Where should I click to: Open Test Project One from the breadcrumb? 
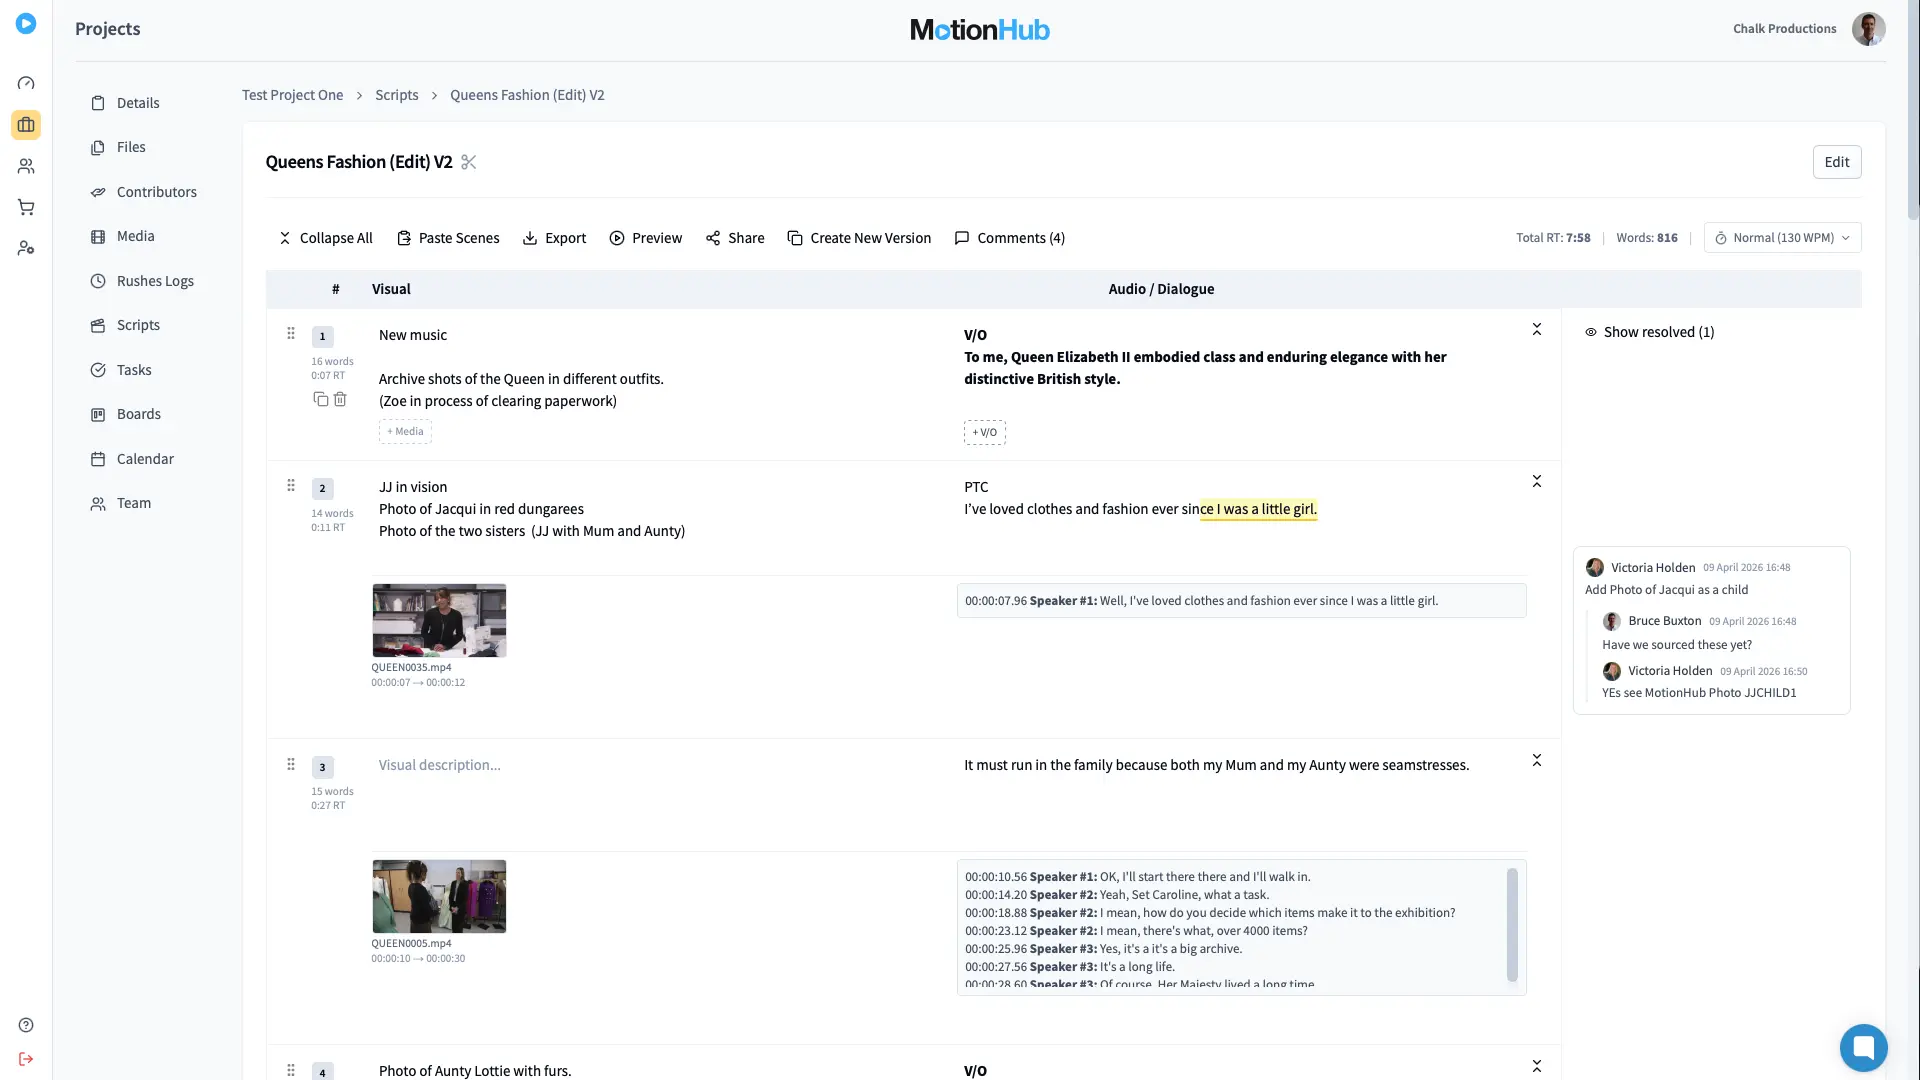pyautogui.click(x=292, y=95)
